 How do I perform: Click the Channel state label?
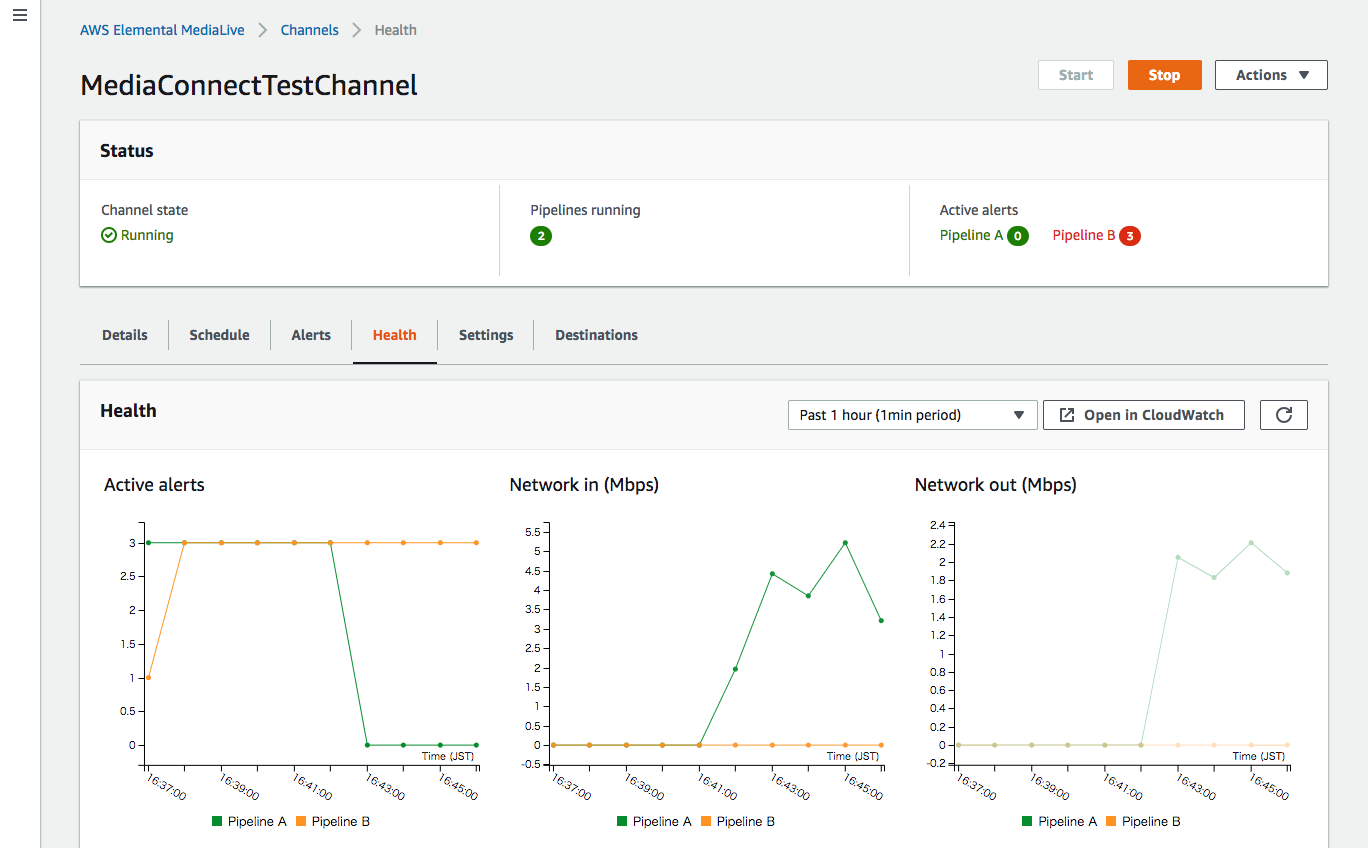click(144, 210)
